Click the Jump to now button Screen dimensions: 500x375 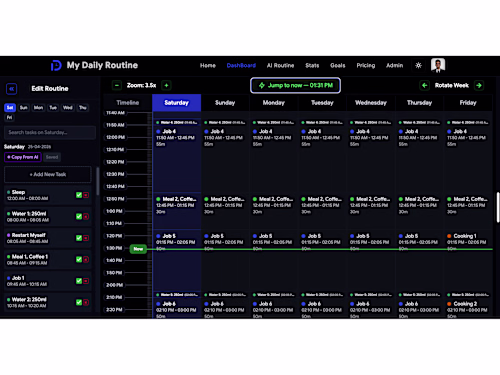[x=295, y=85]
